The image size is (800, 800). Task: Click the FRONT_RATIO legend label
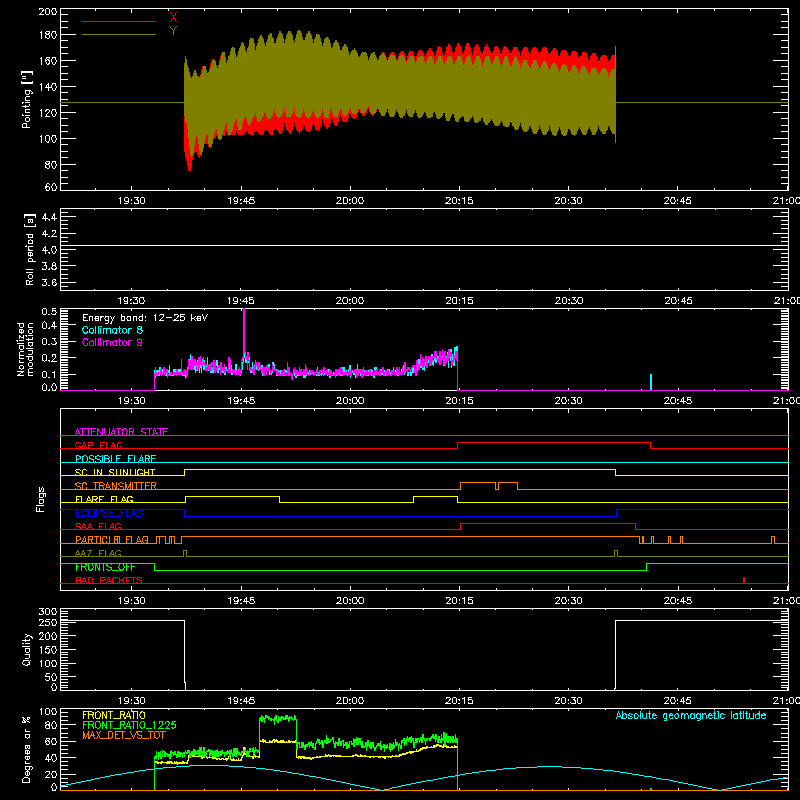click(x=114, y=715)
